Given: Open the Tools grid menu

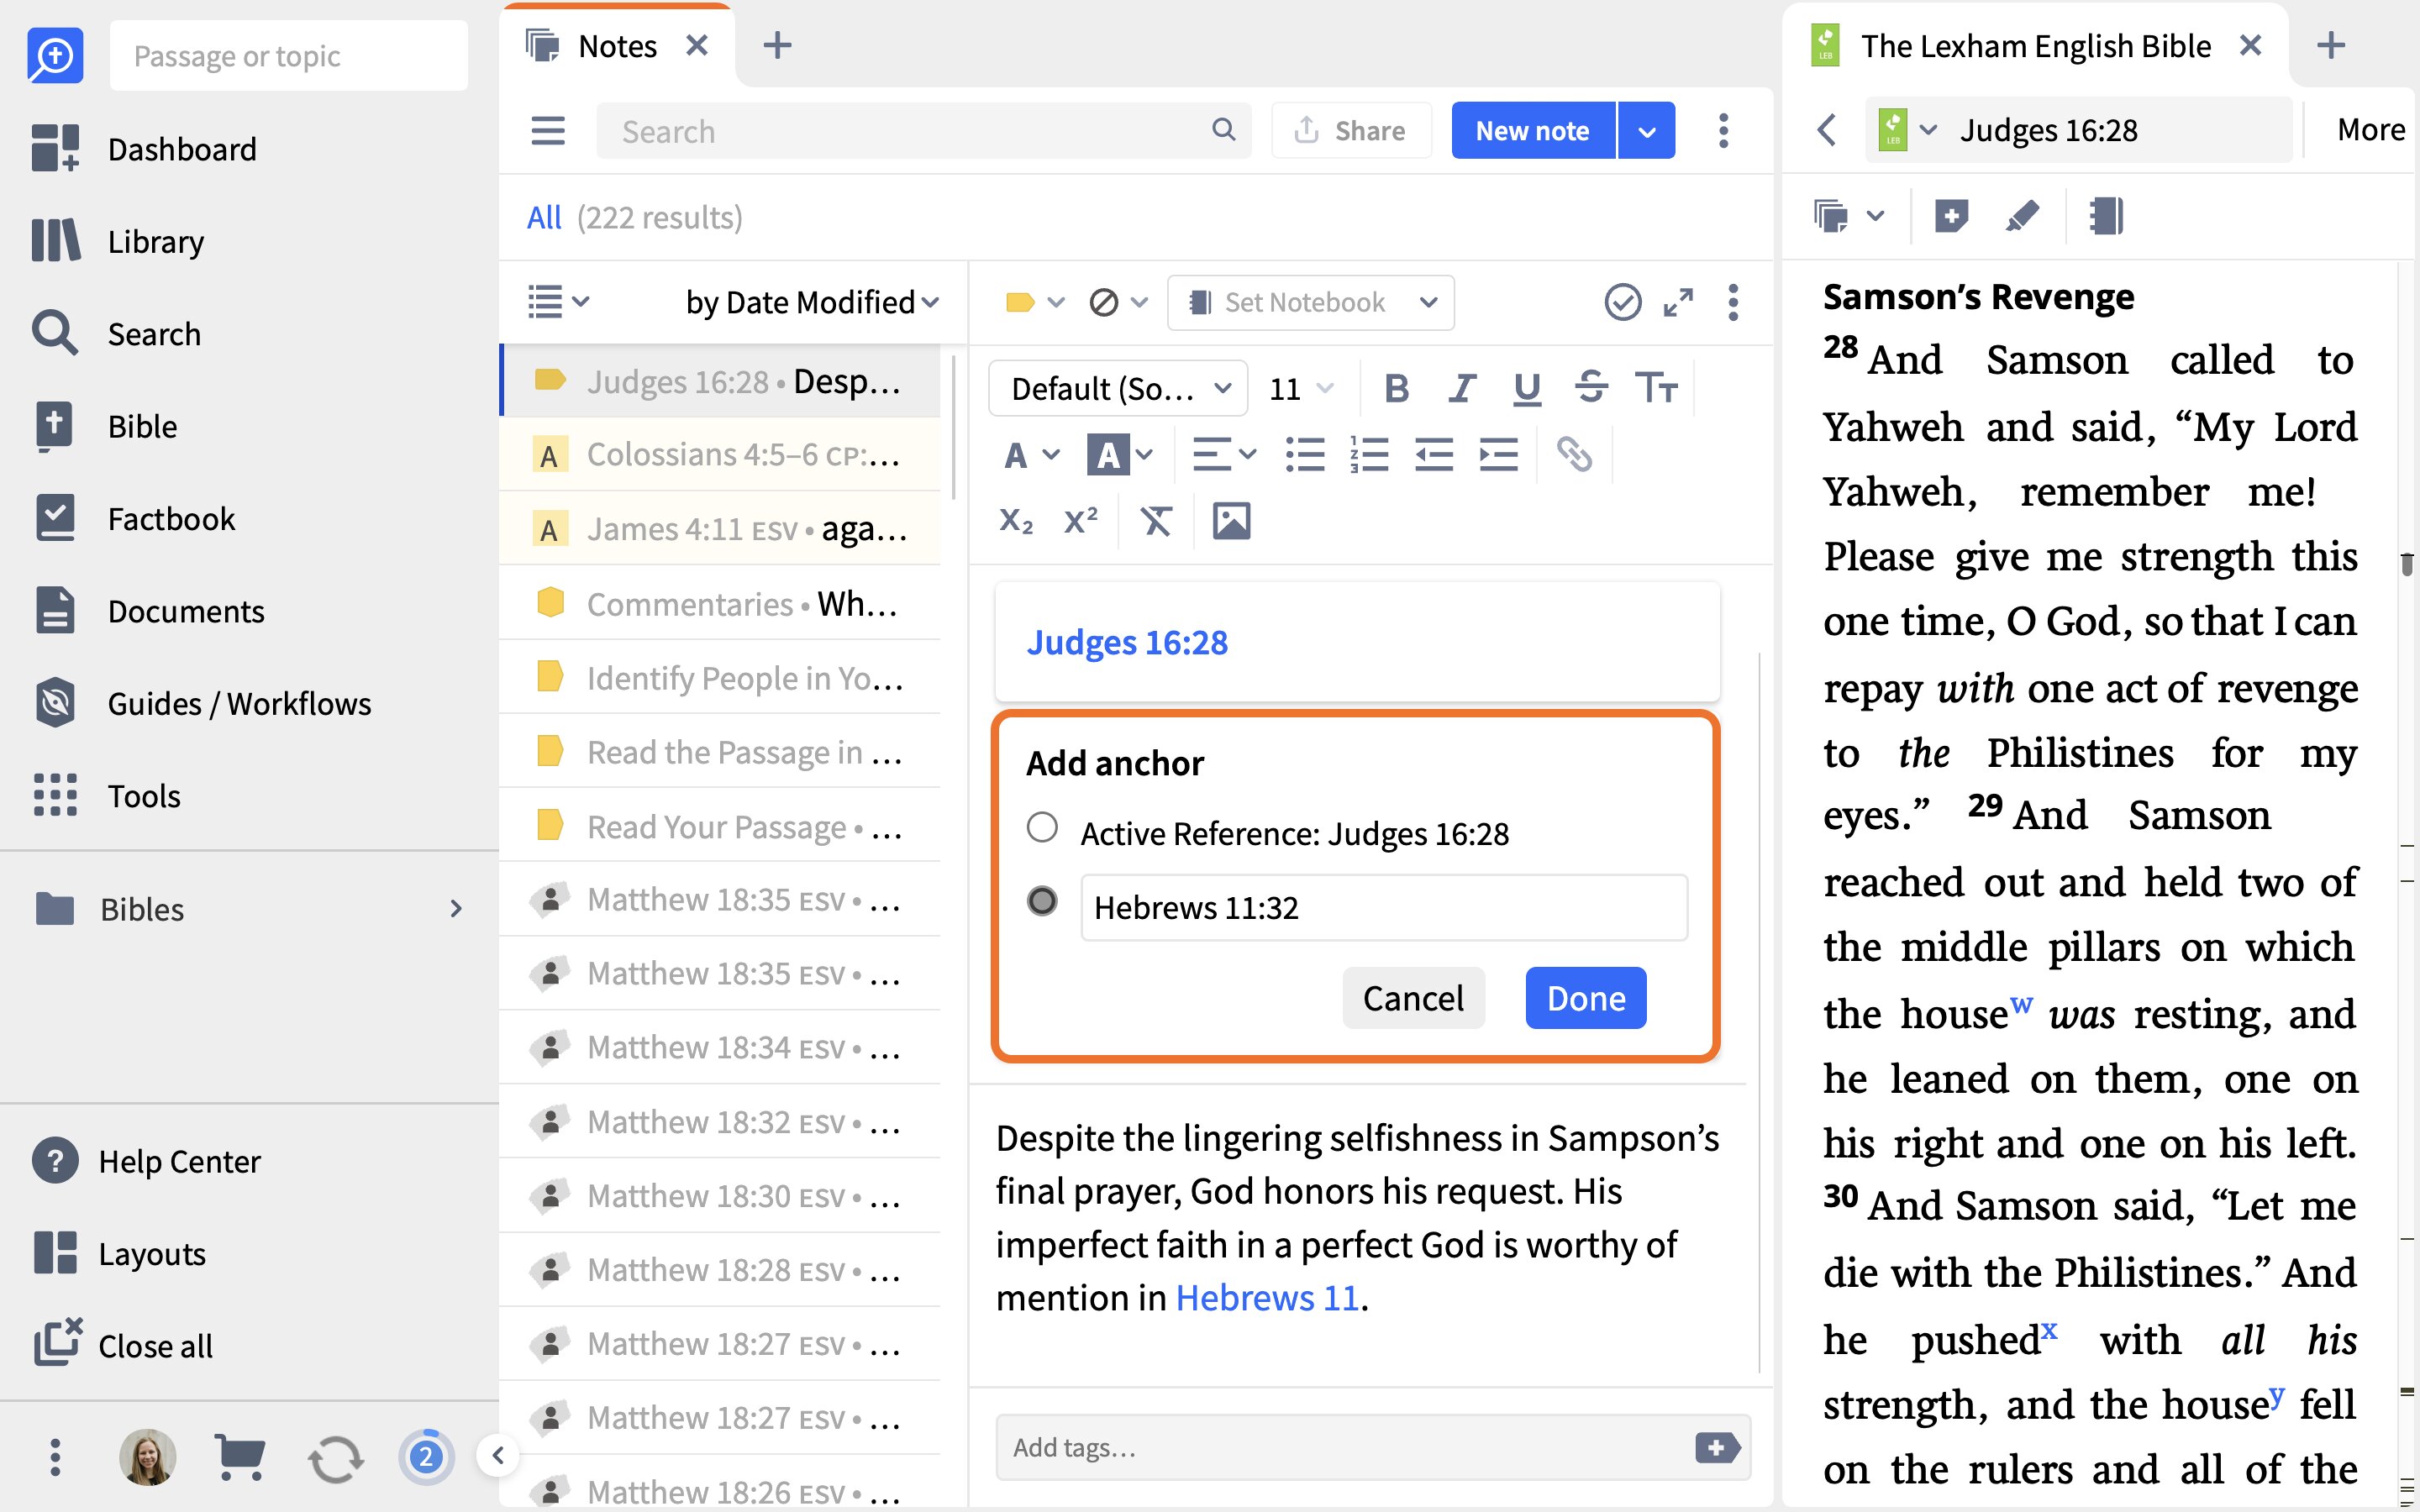Looking at the screenshot, I should click(106, 796).
